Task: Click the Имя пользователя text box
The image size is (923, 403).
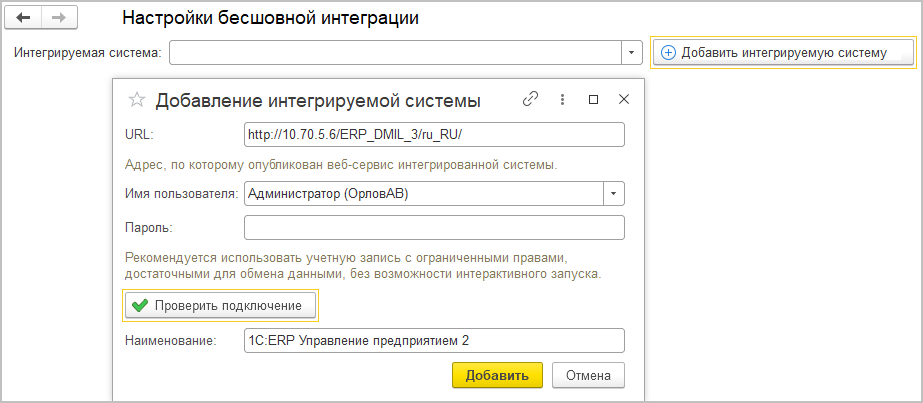Action: coord(423,194)
